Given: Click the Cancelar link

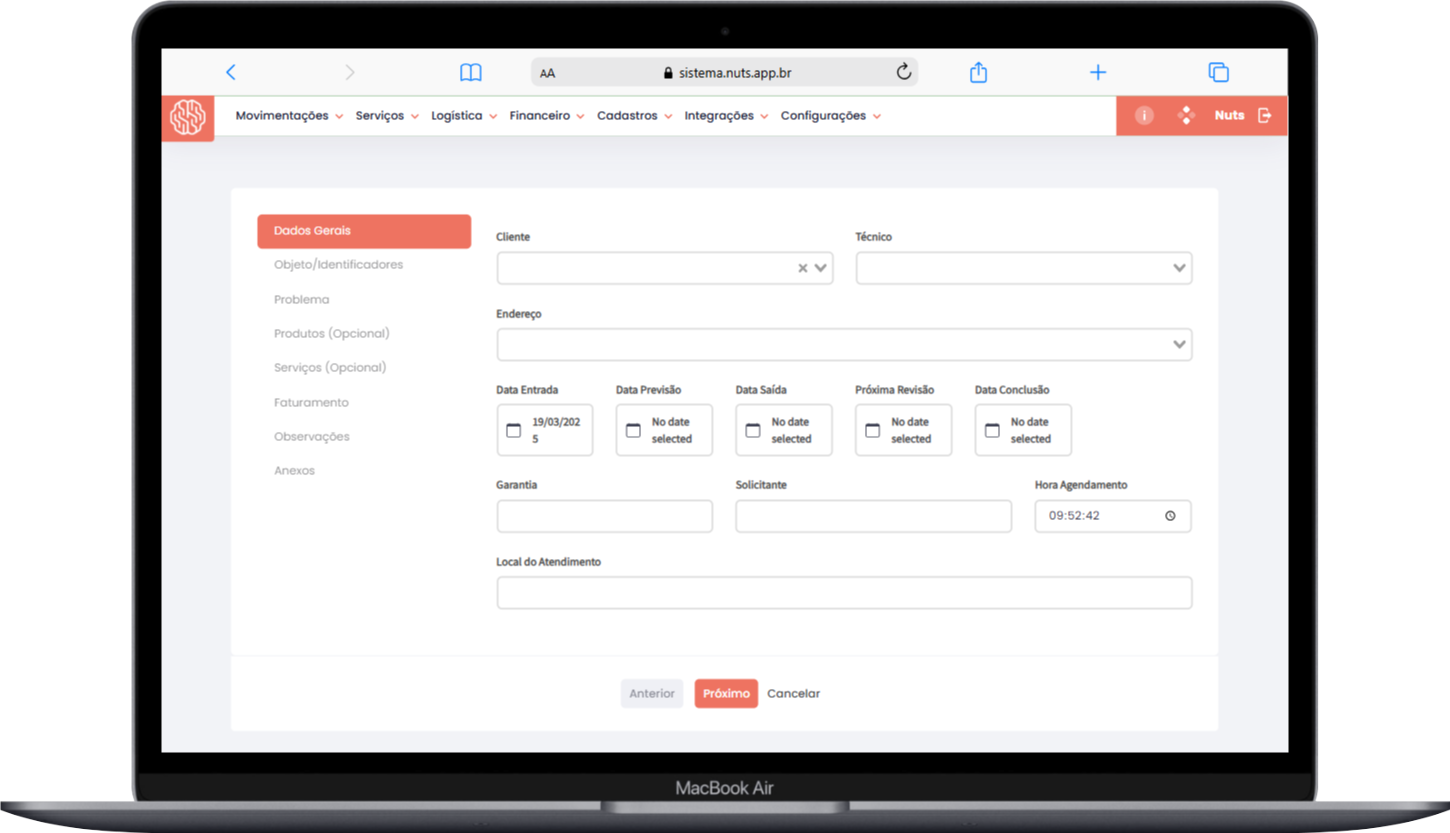Looking at the screenshot, I should pyautogui.click(x=793, y=694).
